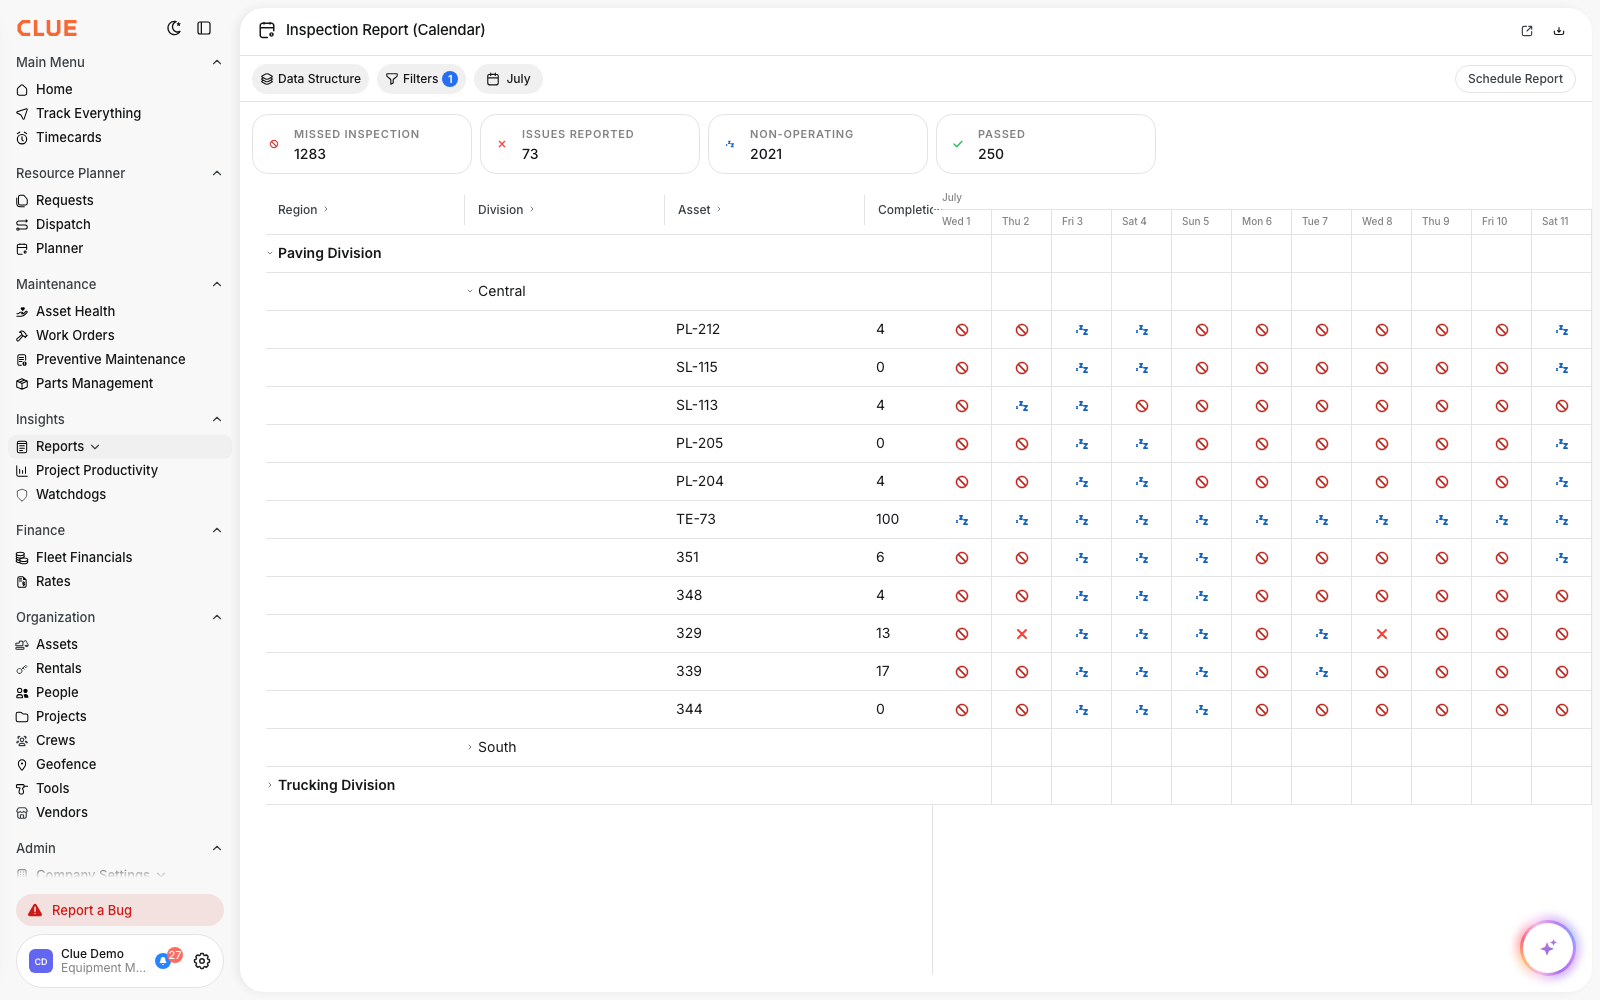Image resolution: width=1600 pixels, height=1000 pixels.
Task: Collapse the Resource Planner section
Action: (217, 173)
